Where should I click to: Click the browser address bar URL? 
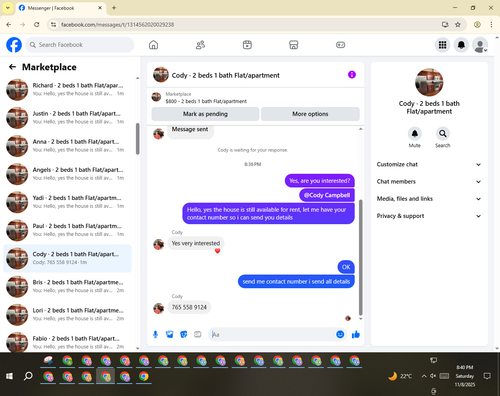(117, 25)
